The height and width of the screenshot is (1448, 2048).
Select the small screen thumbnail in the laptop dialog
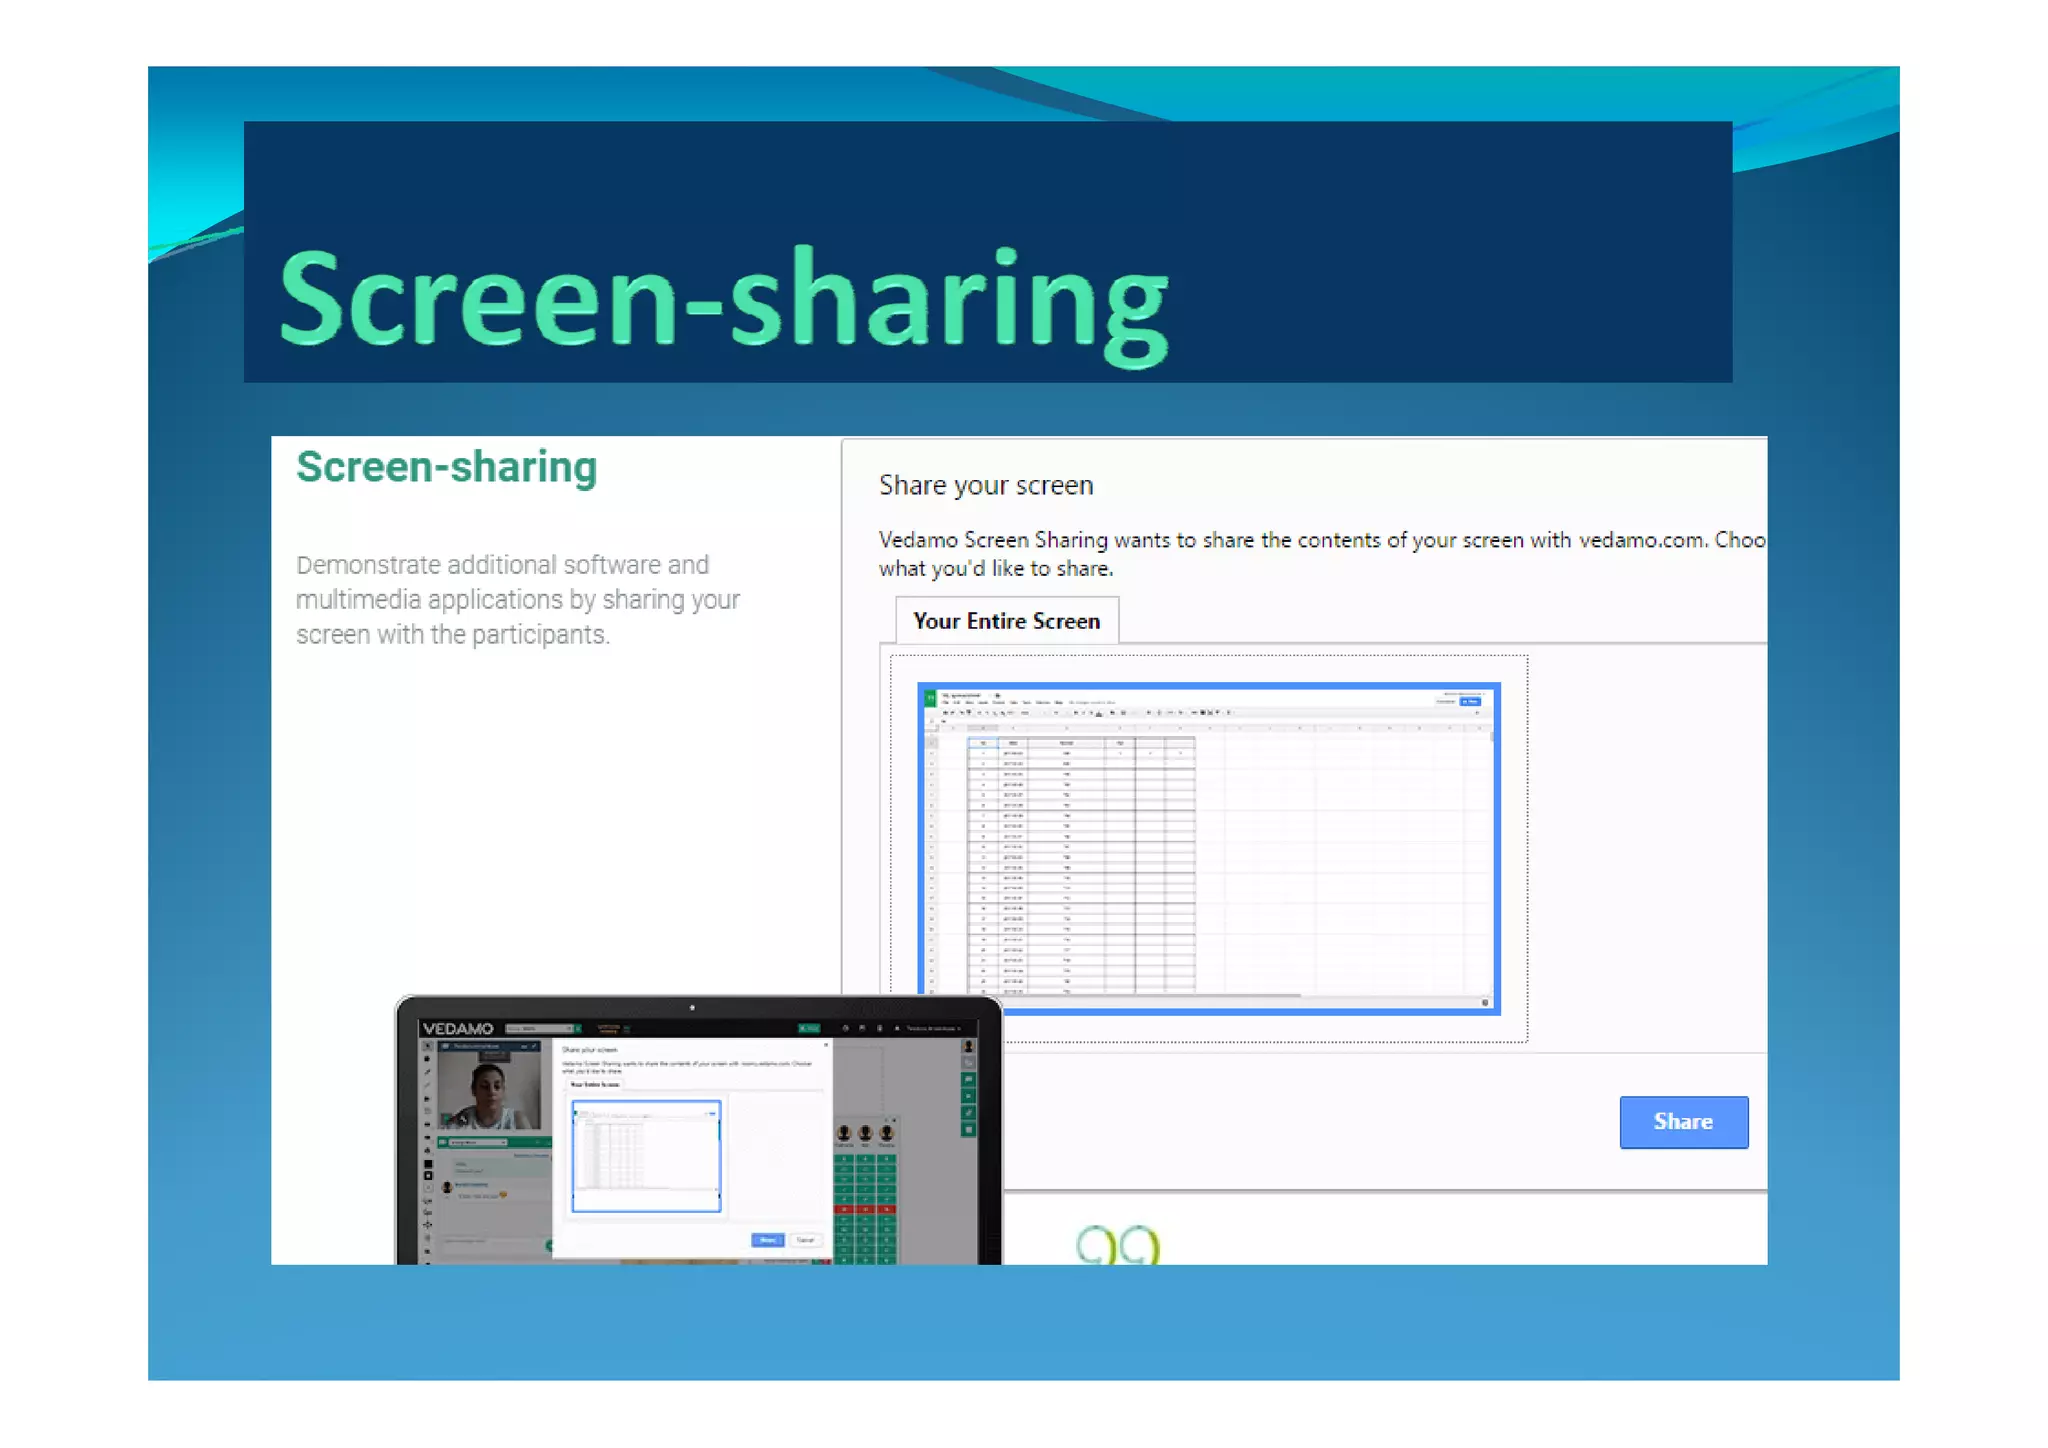click(646, 1156)
